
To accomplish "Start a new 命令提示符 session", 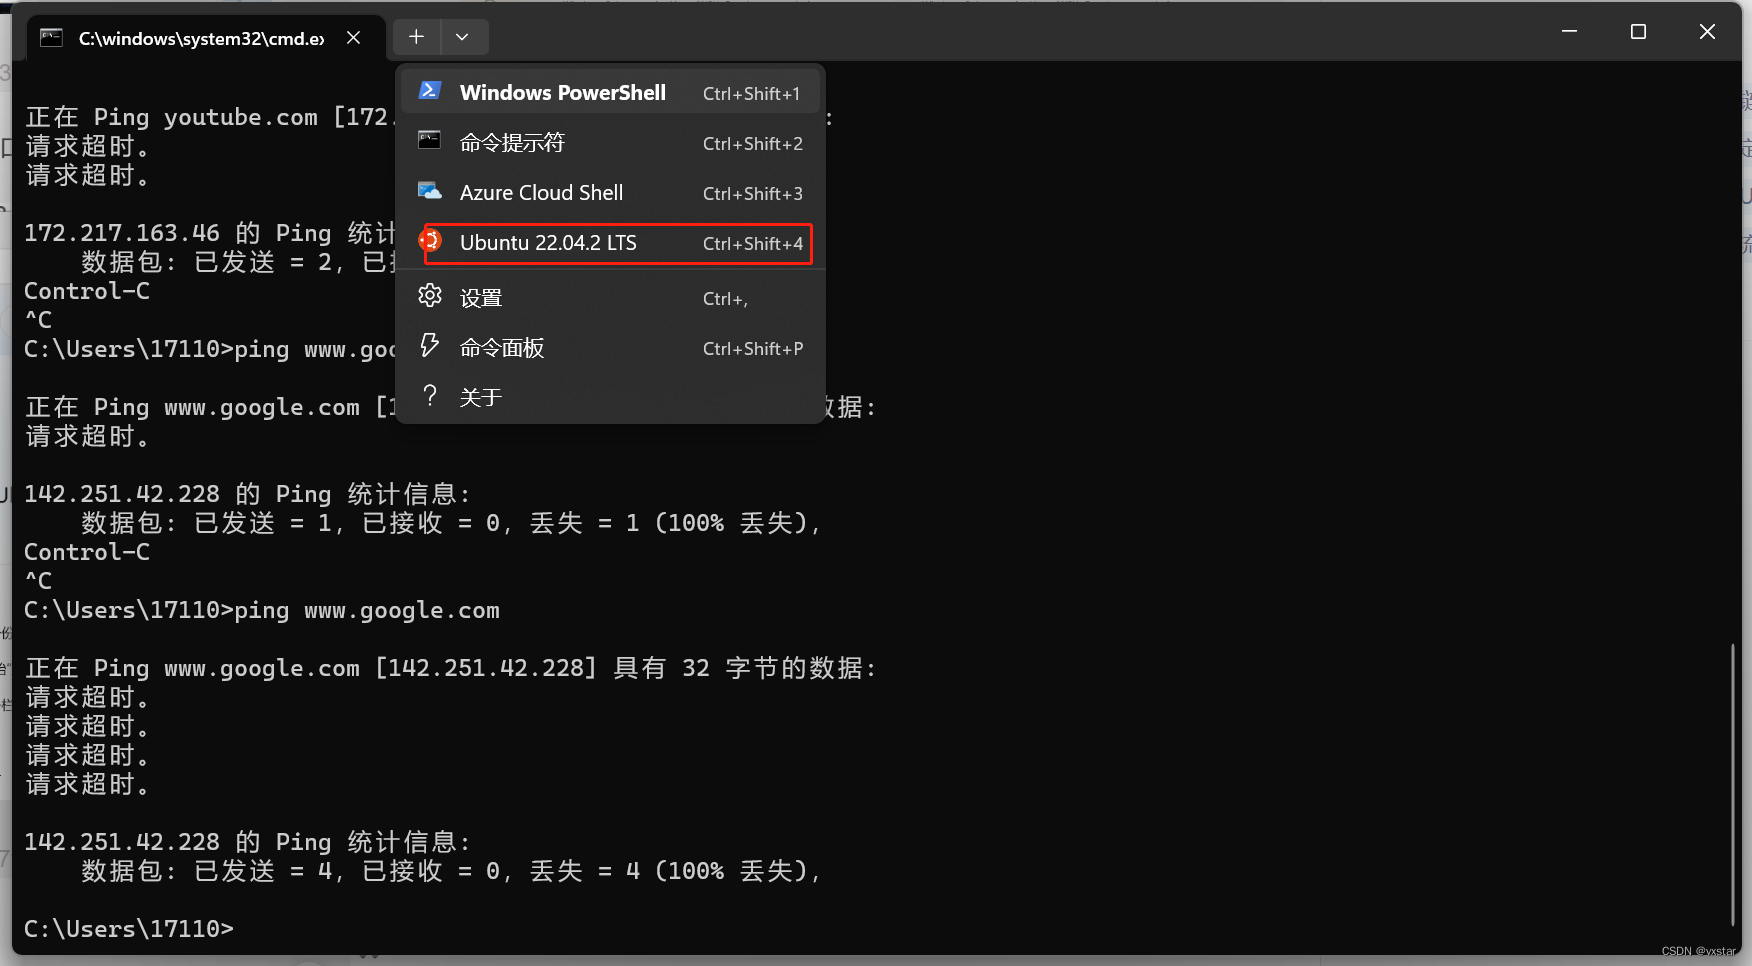I will pyautogui.click(x=512, y=142).
